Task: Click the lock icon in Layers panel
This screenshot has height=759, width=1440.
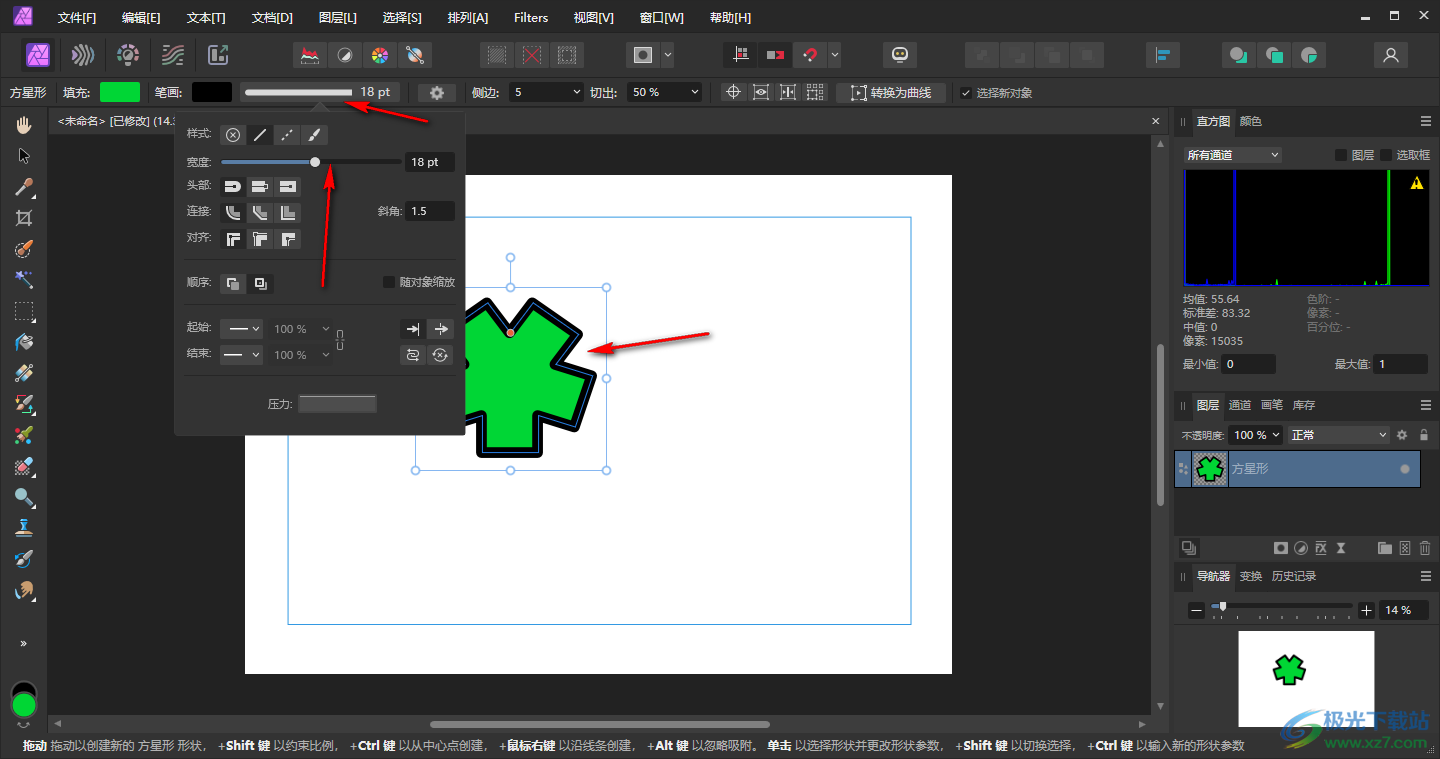Action: pos(1424,435)
